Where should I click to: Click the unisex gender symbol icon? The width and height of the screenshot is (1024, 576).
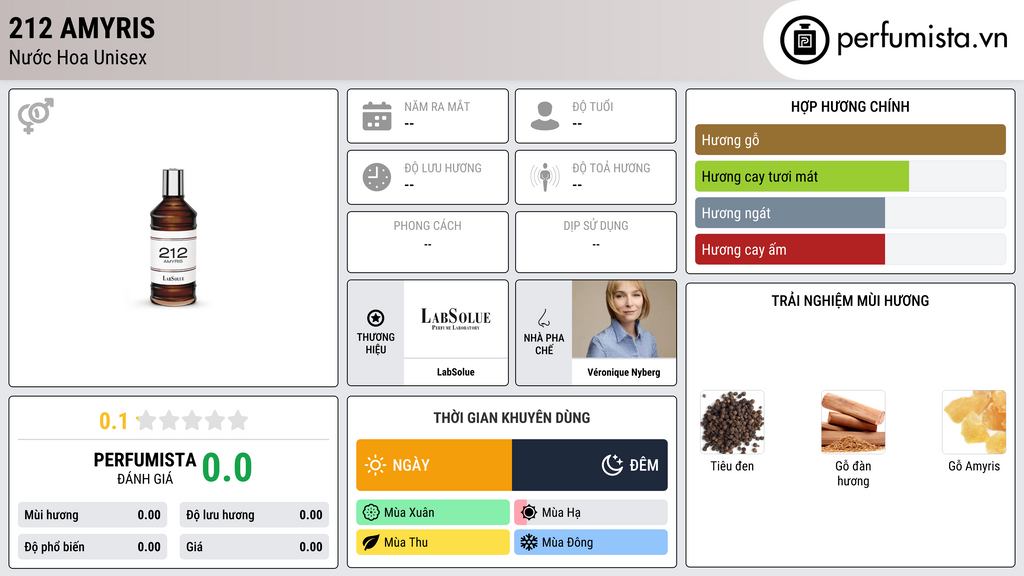tap(36, 116)
